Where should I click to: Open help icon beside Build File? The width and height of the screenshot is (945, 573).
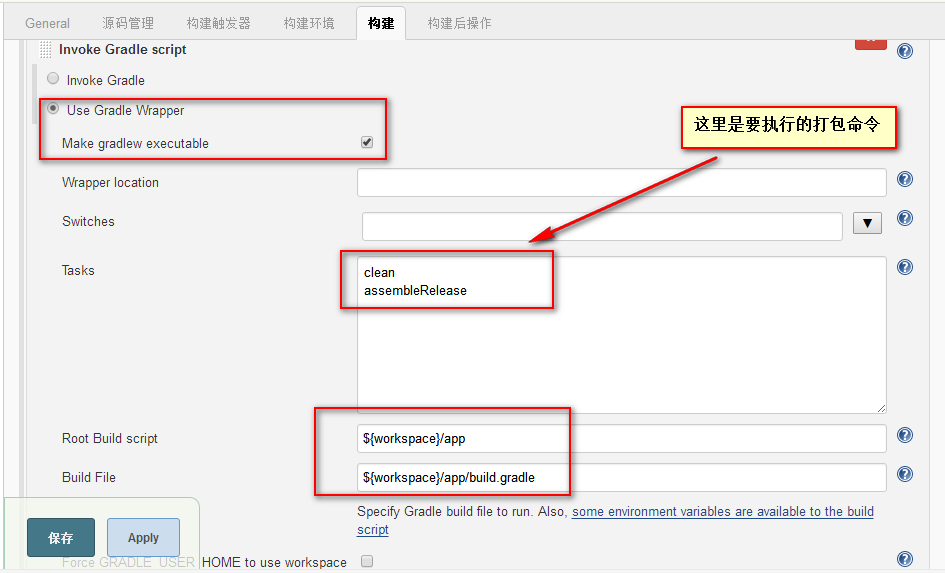click(x=905, y=474)
